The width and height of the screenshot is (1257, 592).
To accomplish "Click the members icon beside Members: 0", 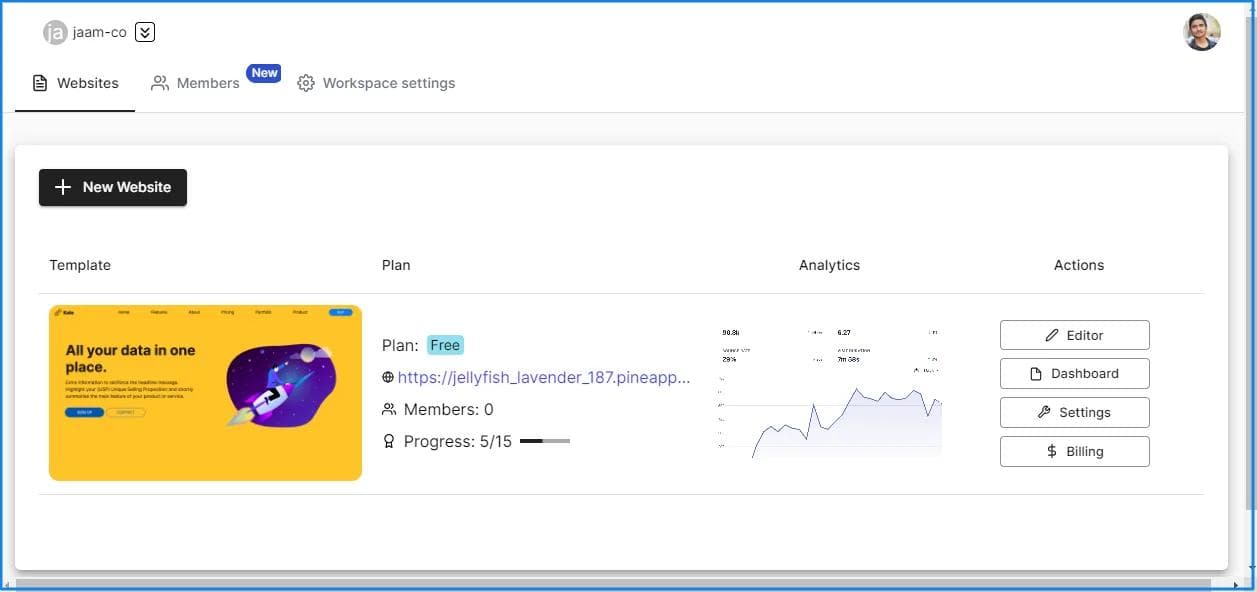I will coord(389,409).
